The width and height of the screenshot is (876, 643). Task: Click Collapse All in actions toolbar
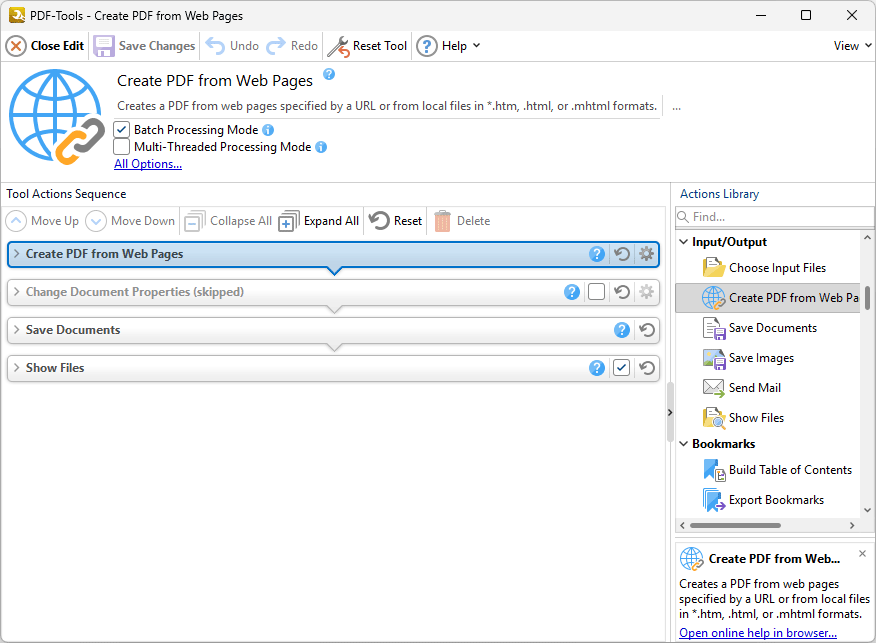[228, 221]
